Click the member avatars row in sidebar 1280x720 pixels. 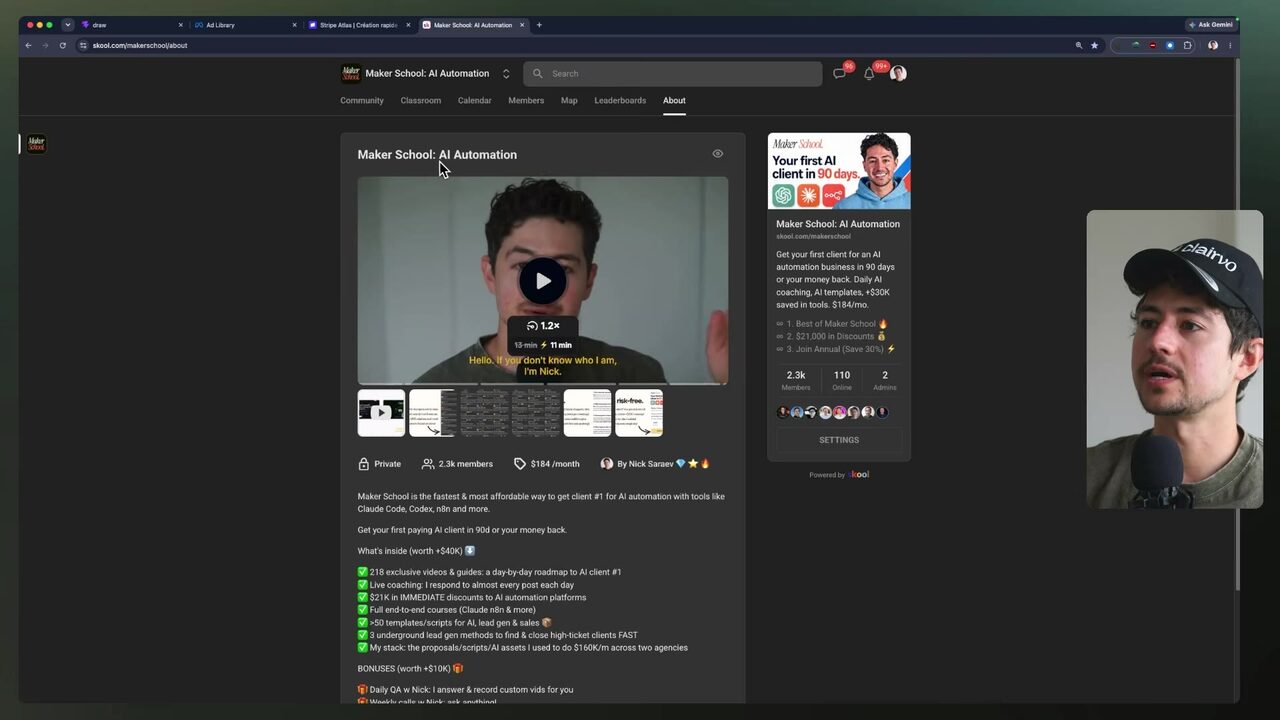tap(833, 412)
